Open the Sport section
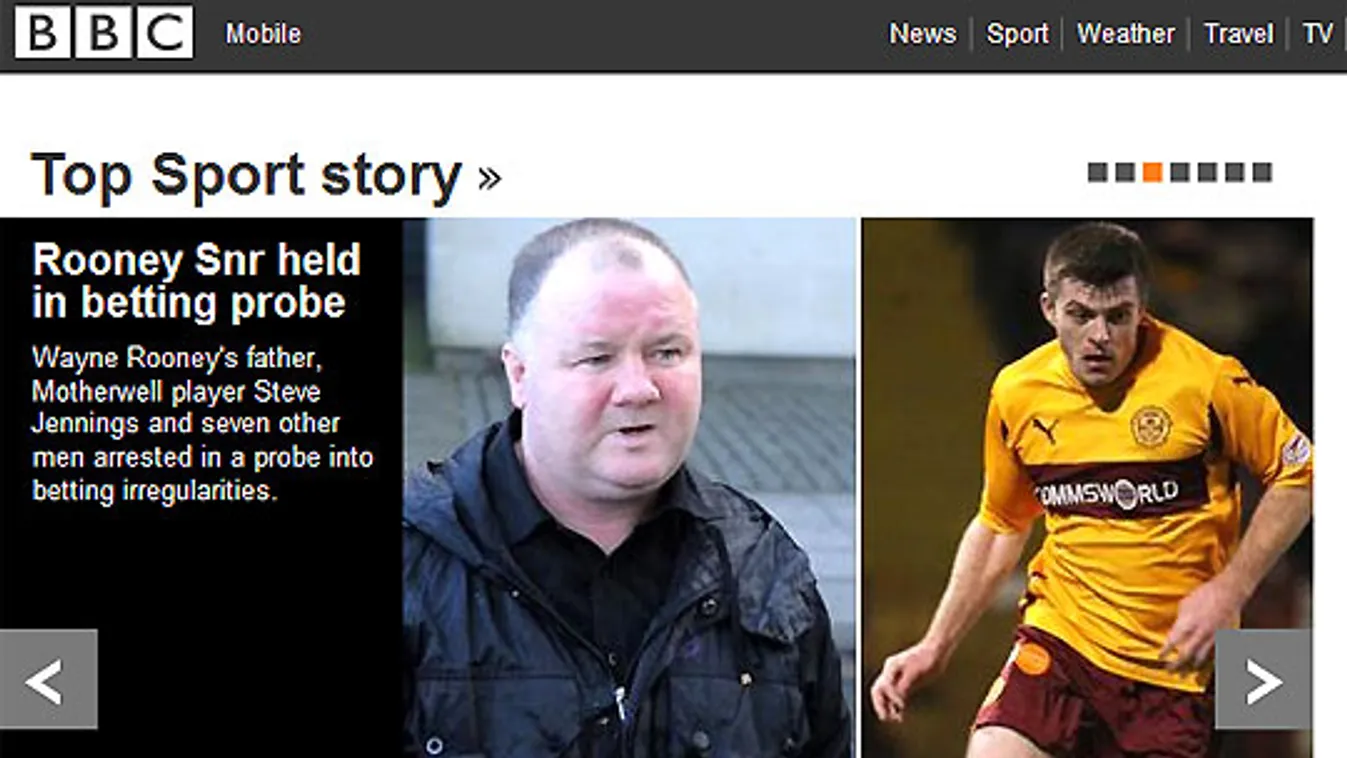Screen dimensions: 1347x758 [x=1017, y=34]
